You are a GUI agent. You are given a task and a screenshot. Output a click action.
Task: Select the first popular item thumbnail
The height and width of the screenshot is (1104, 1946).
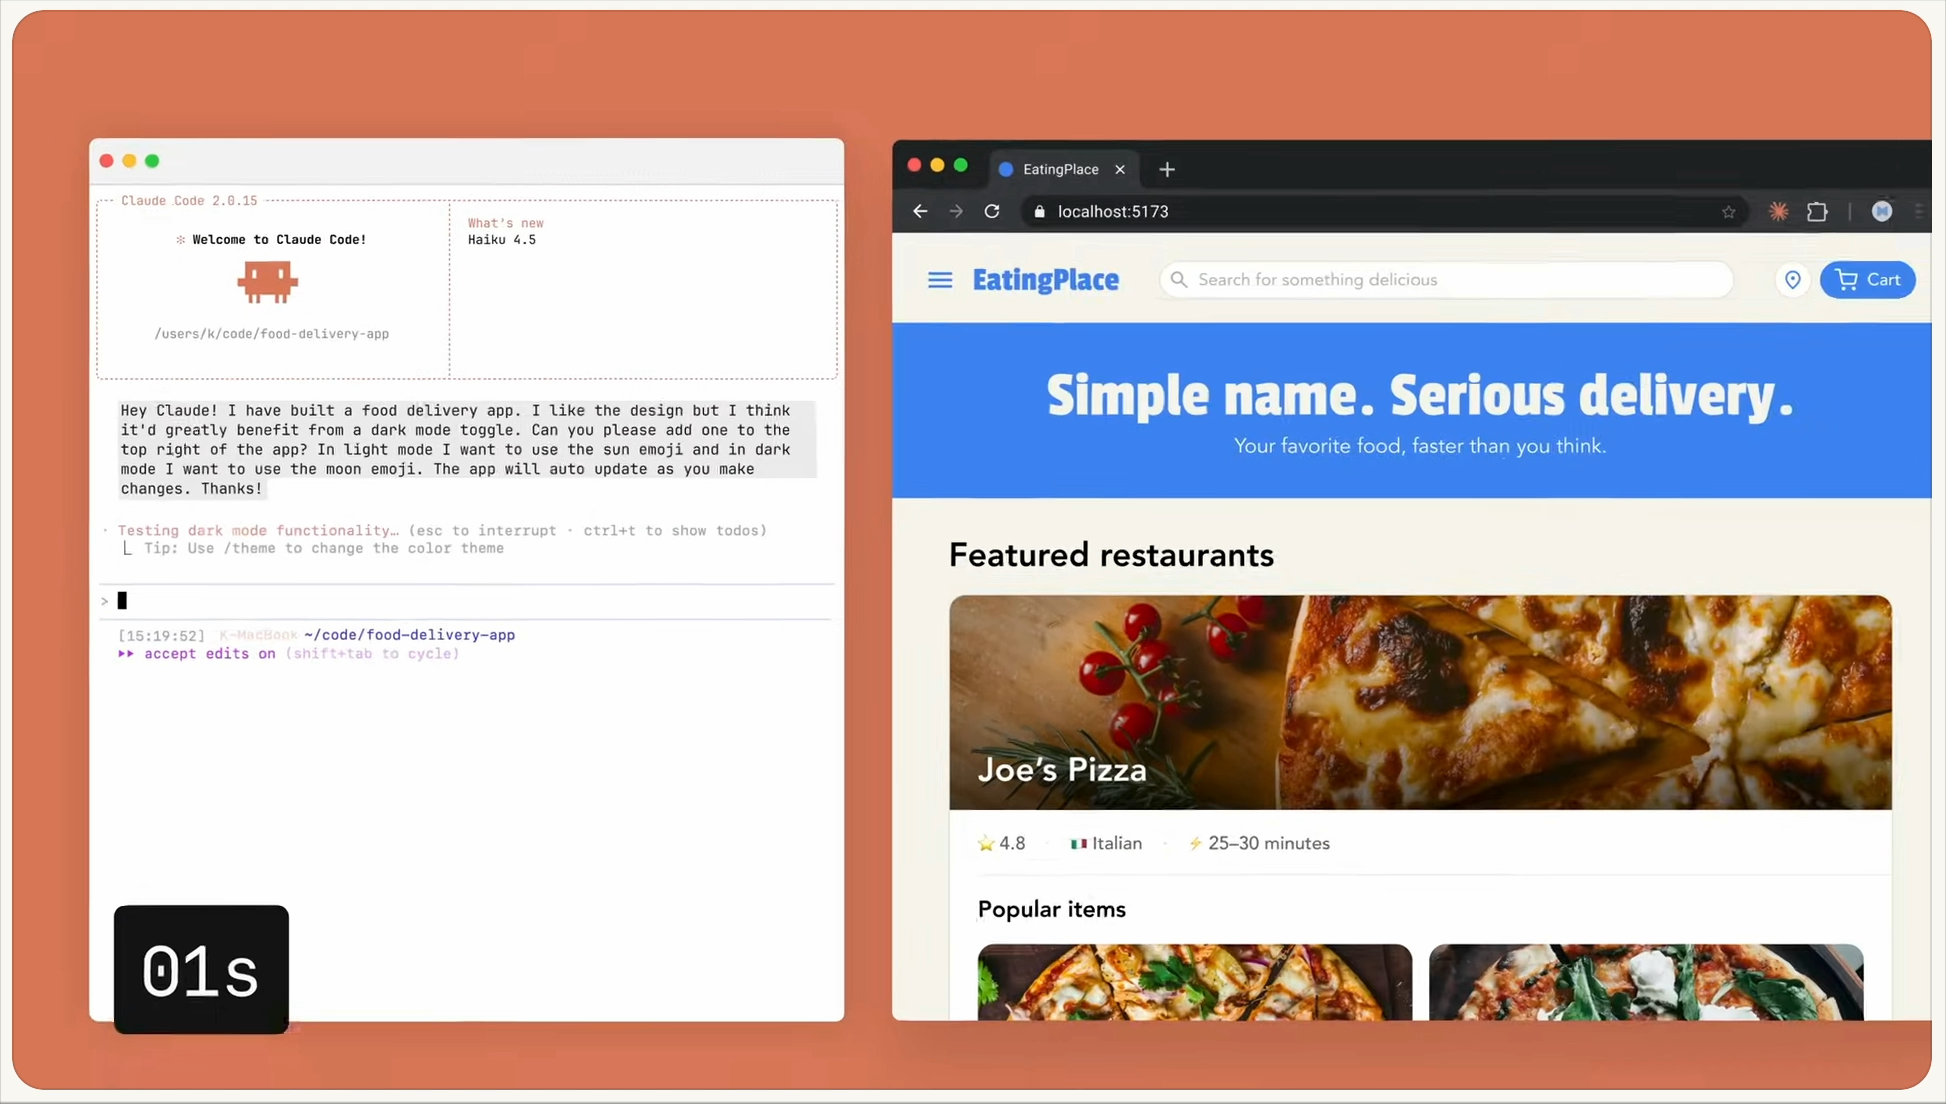click(1194, 981)
